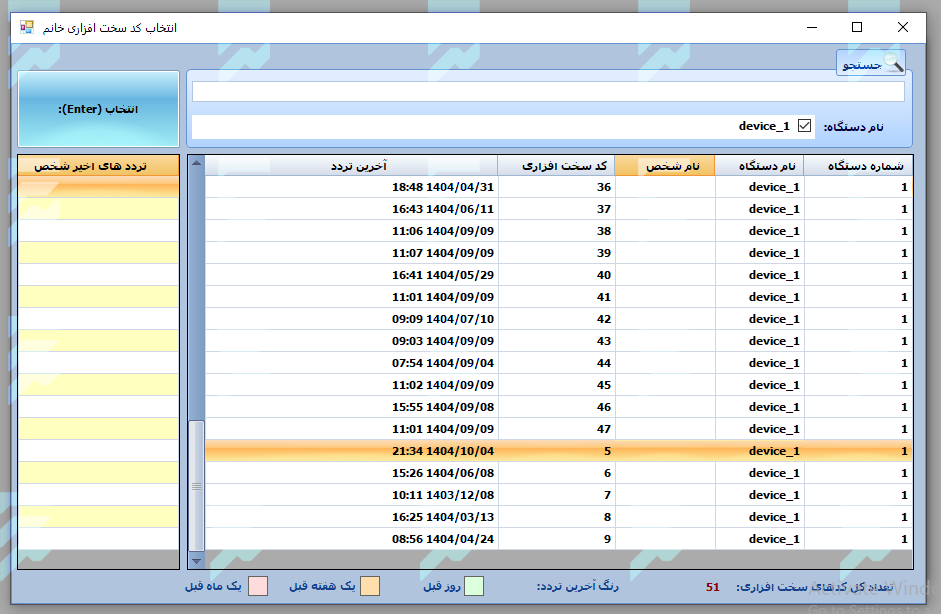Click the empty search text field
The image size is (944, 614).
[548, 92]
